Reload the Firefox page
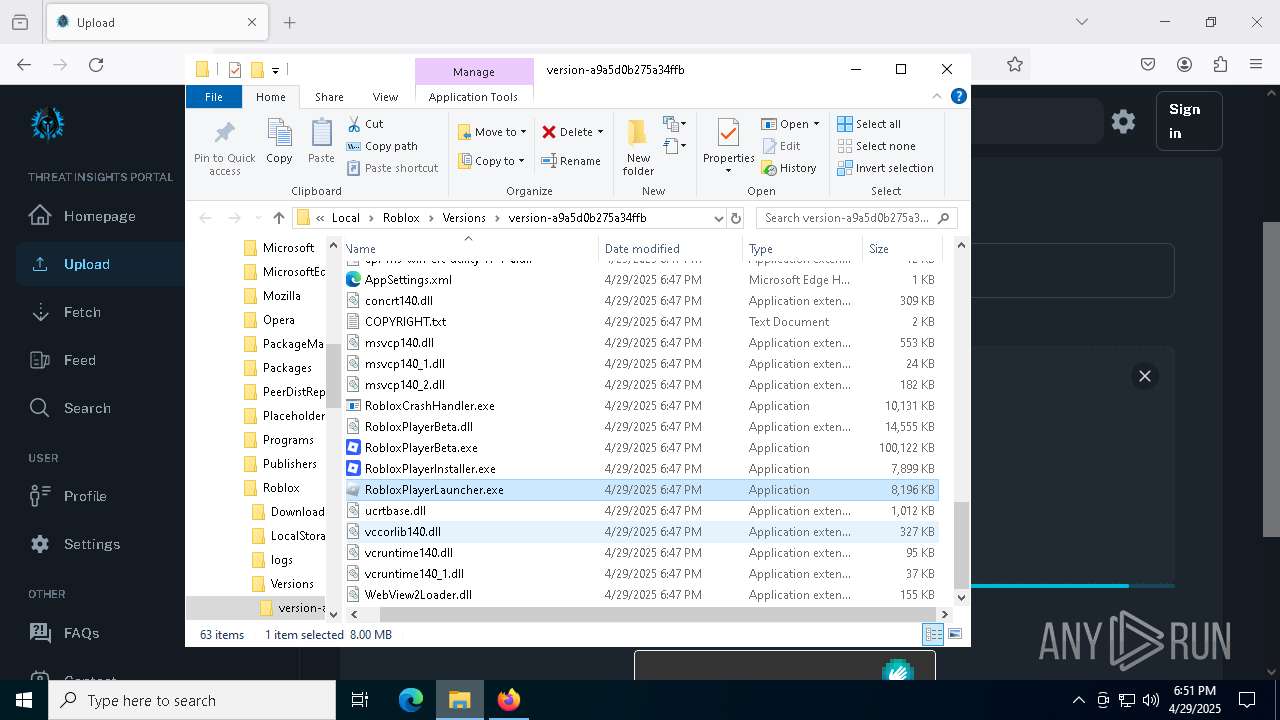Viewport: 1280px width, 720px height. click(96, 64)
